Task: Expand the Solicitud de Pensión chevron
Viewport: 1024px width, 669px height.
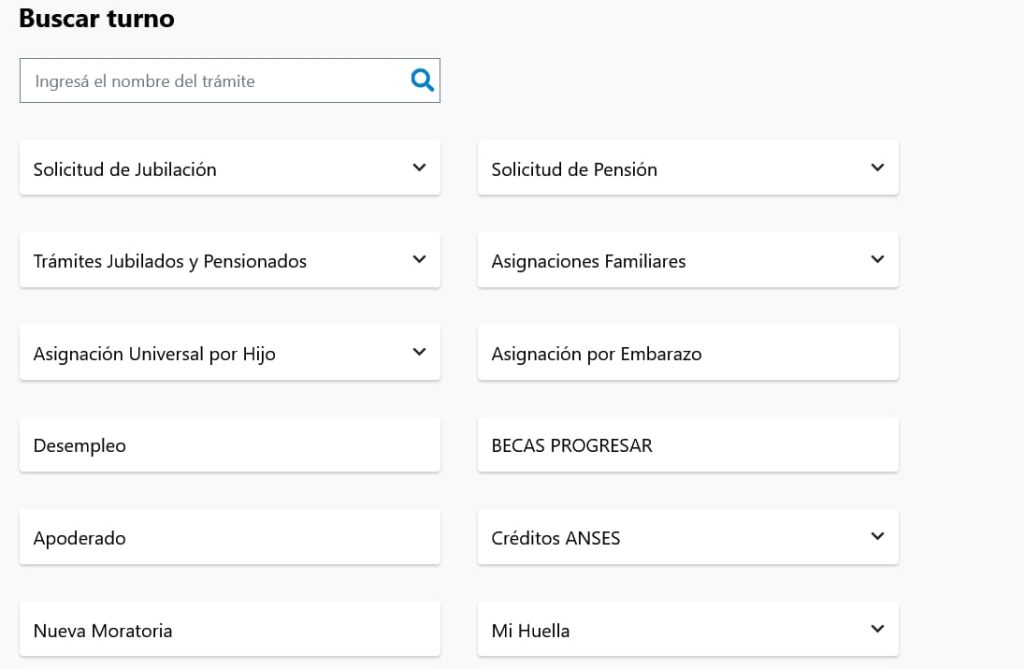Action: click(x=878, y=168)
